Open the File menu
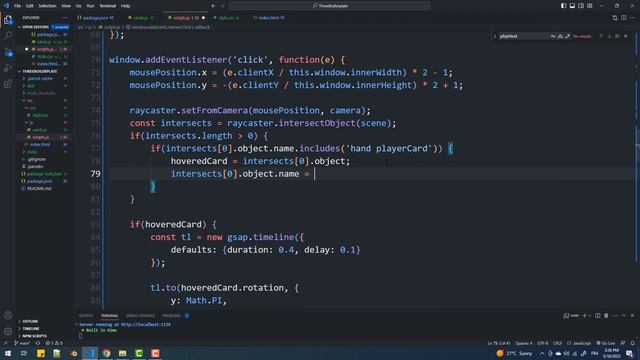 tap(17, 6)
